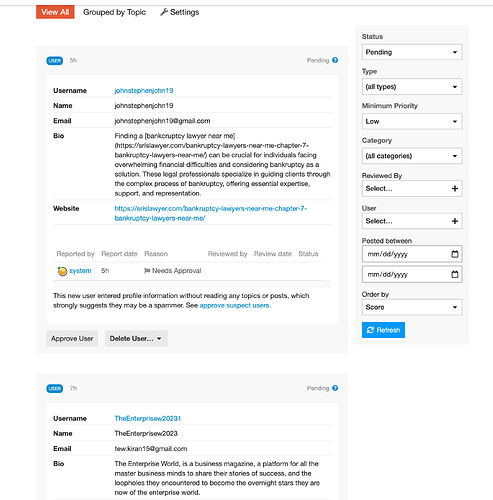Open calendar picker on first date field
Screen dimensions: 493x500
pyautogui.click(x=455, y=254)
